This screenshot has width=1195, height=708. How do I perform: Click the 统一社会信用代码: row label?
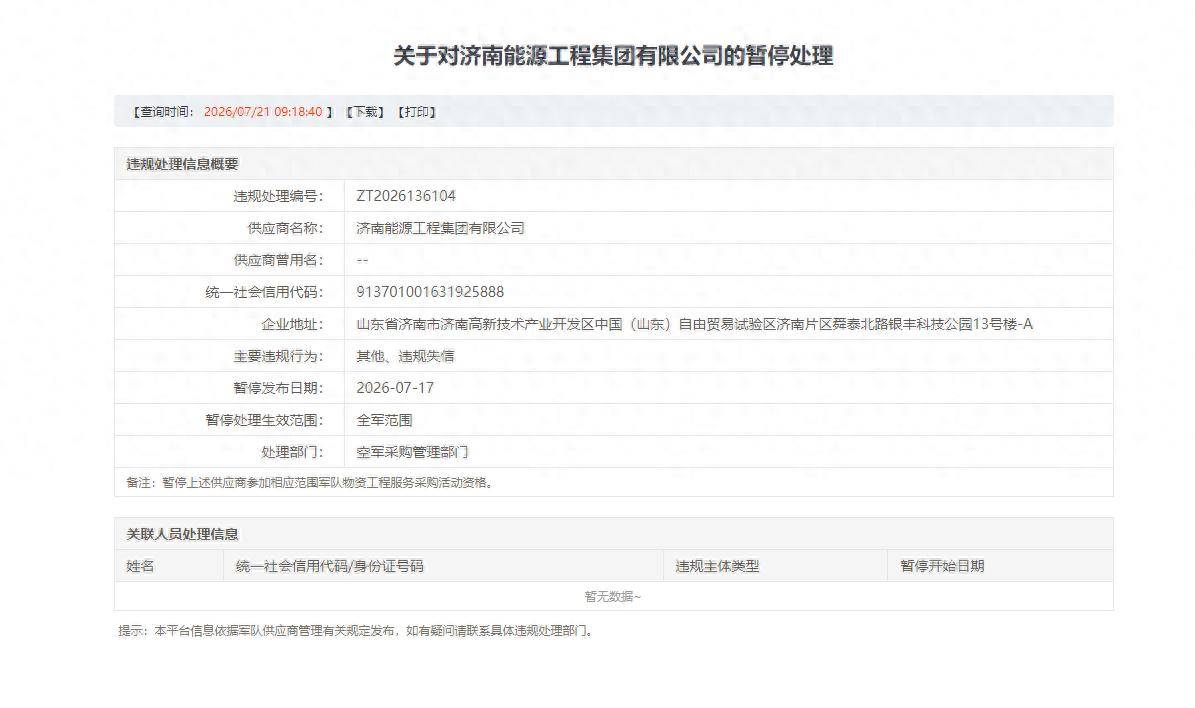pyautogui.click(x=264, y=292)
